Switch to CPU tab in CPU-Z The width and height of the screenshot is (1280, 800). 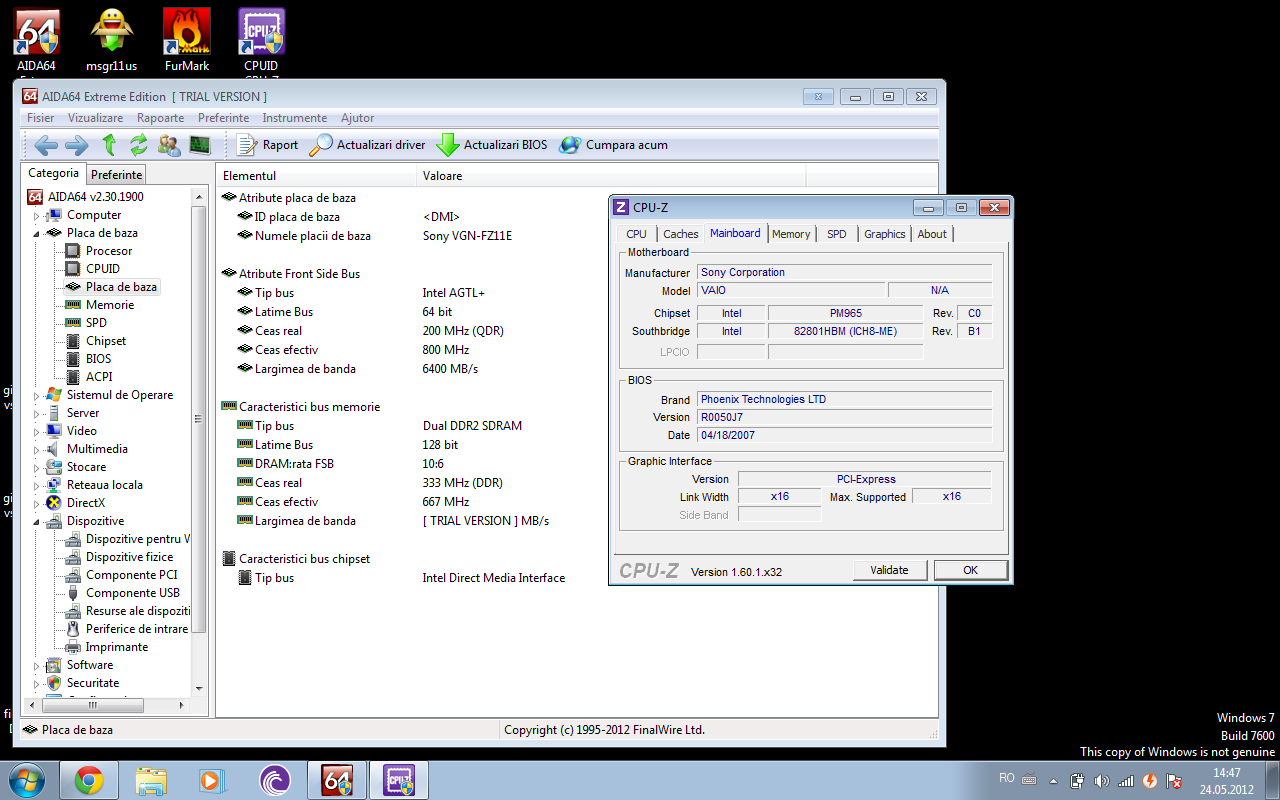pyautogui.click(x=636, y=234)
